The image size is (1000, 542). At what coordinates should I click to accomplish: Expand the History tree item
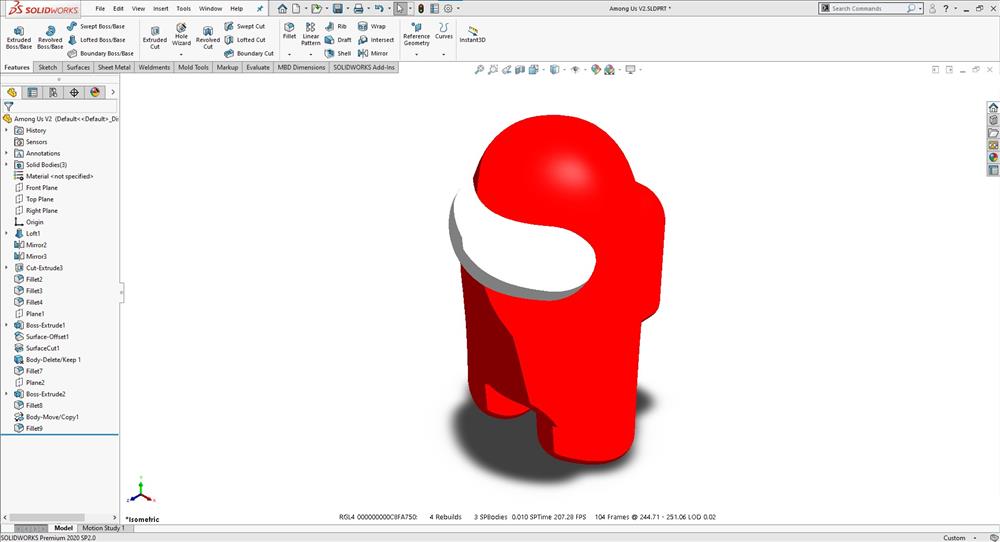pyautogui.click(x=6, y=130)
